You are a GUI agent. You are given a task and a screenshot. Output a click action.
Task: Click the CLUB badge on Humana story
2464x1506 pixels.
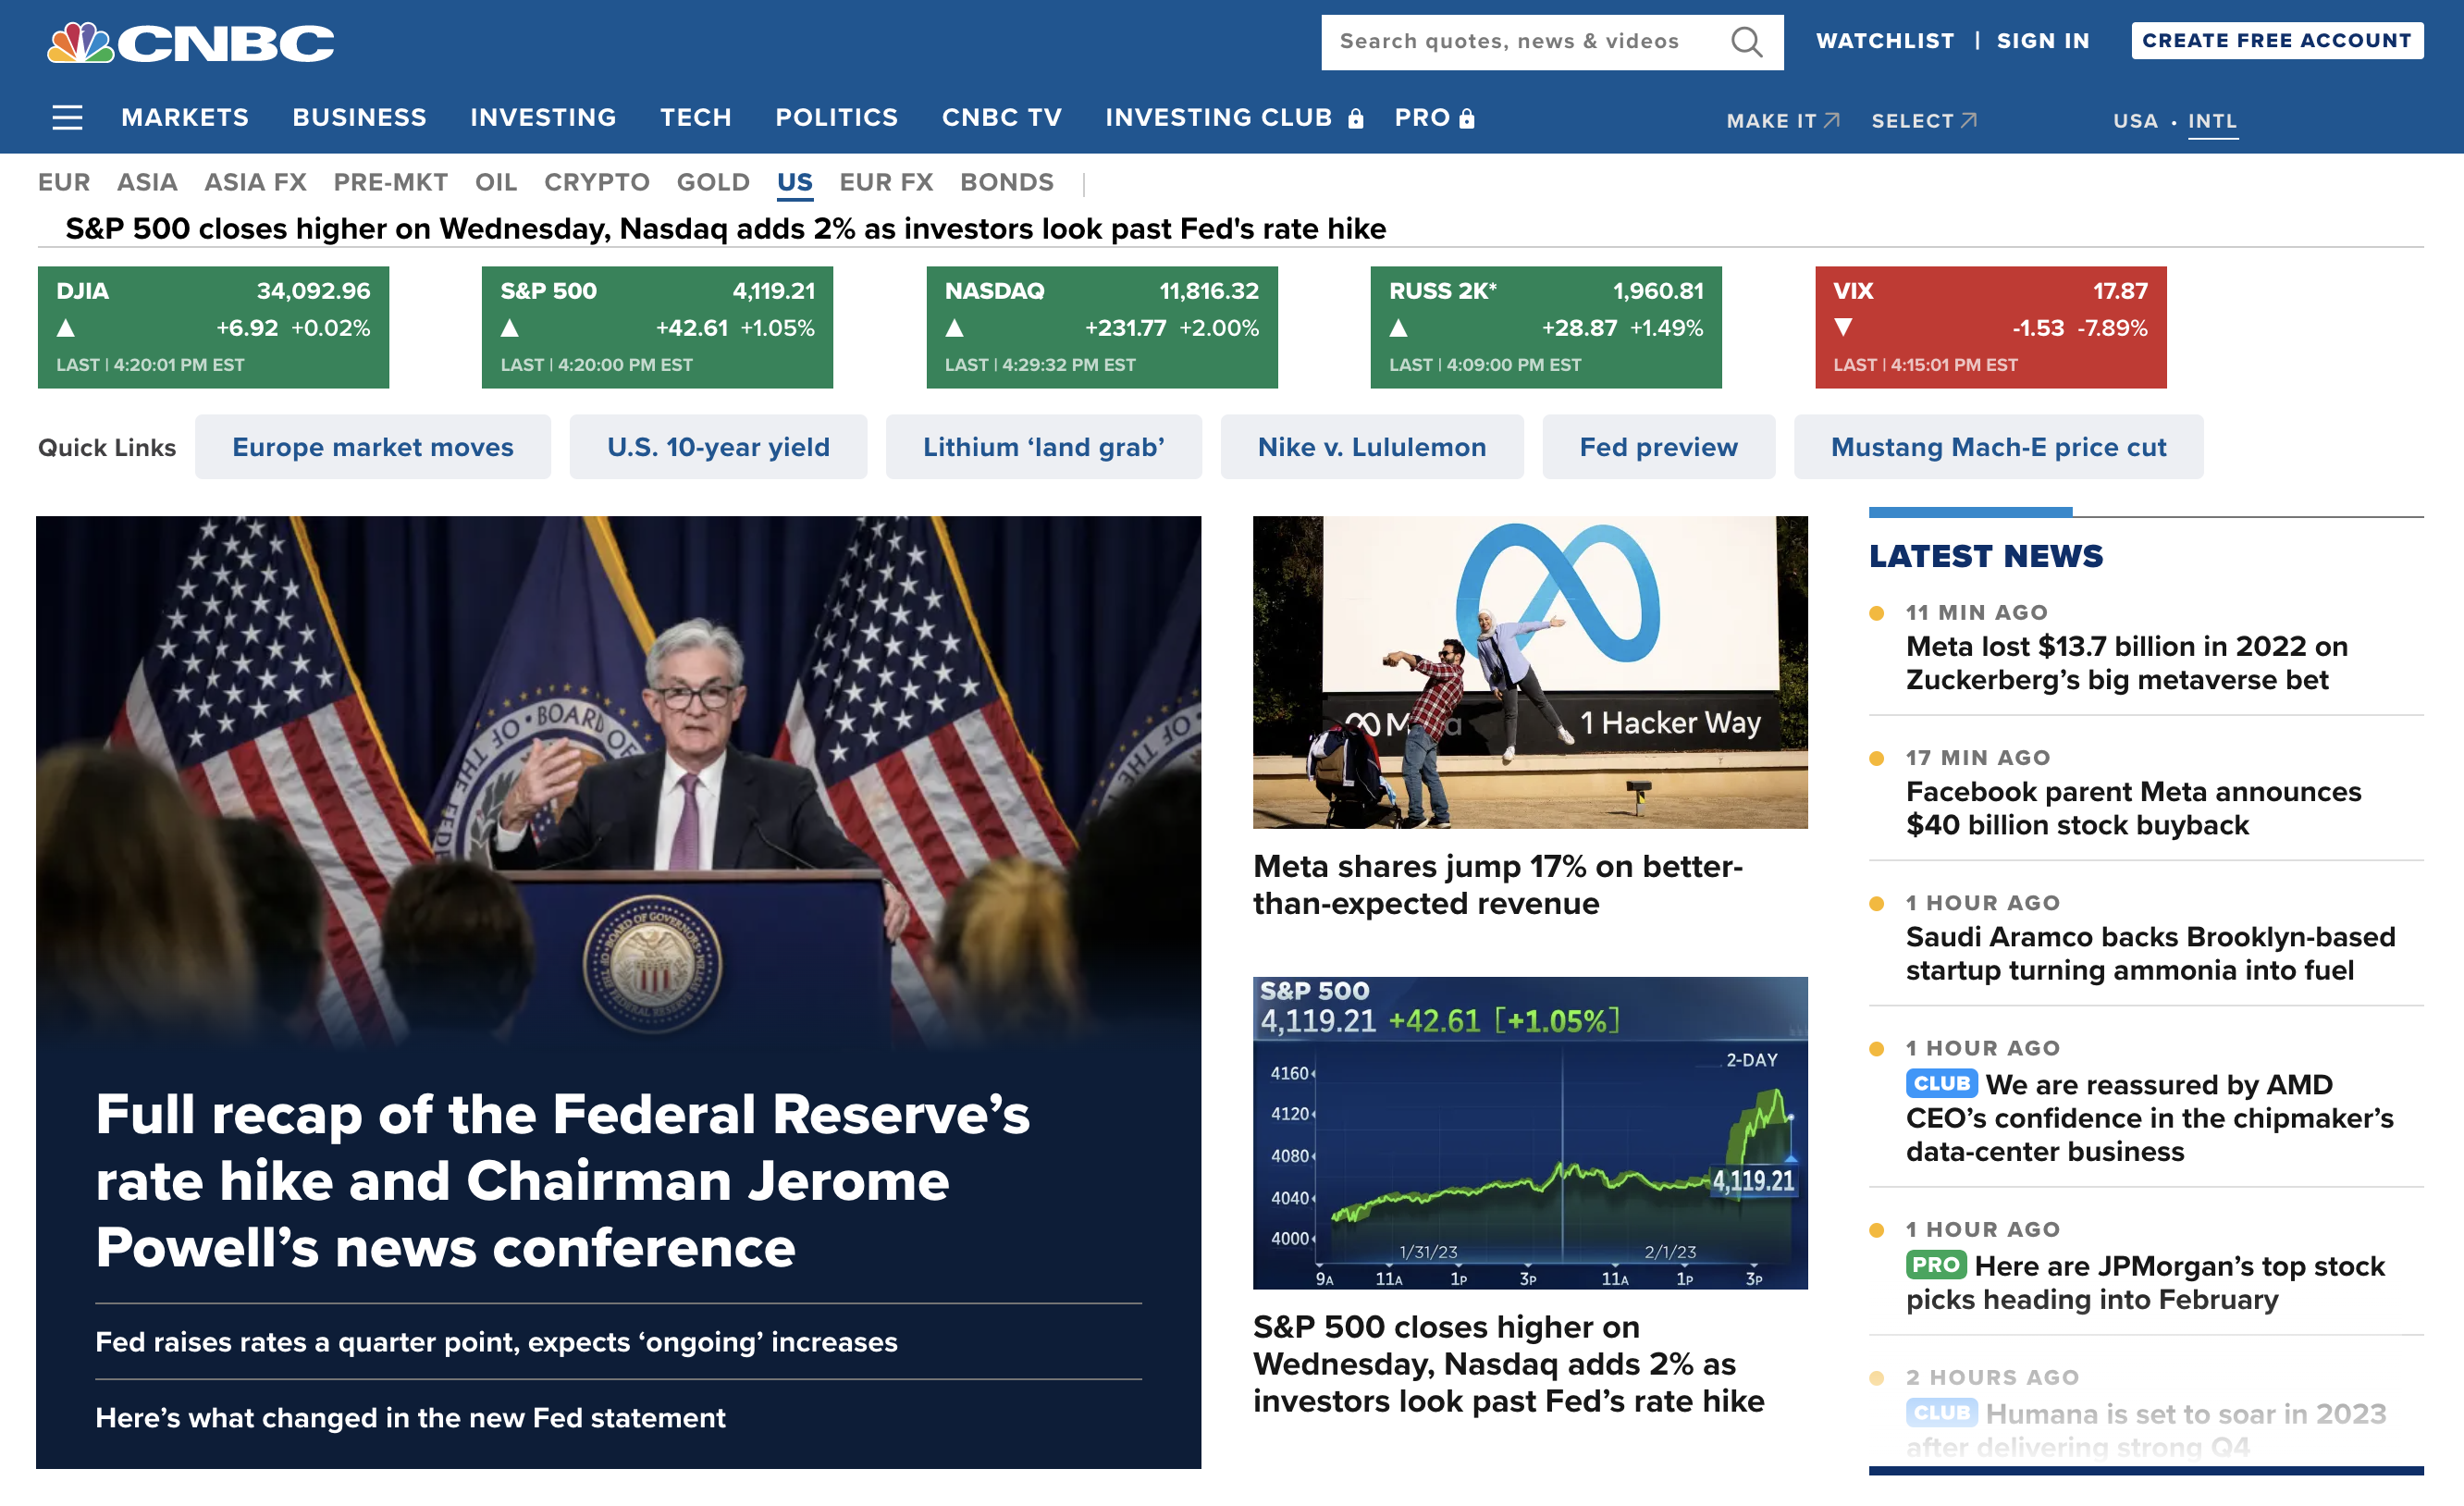pyautogui.click(x=1941, y=1412)
